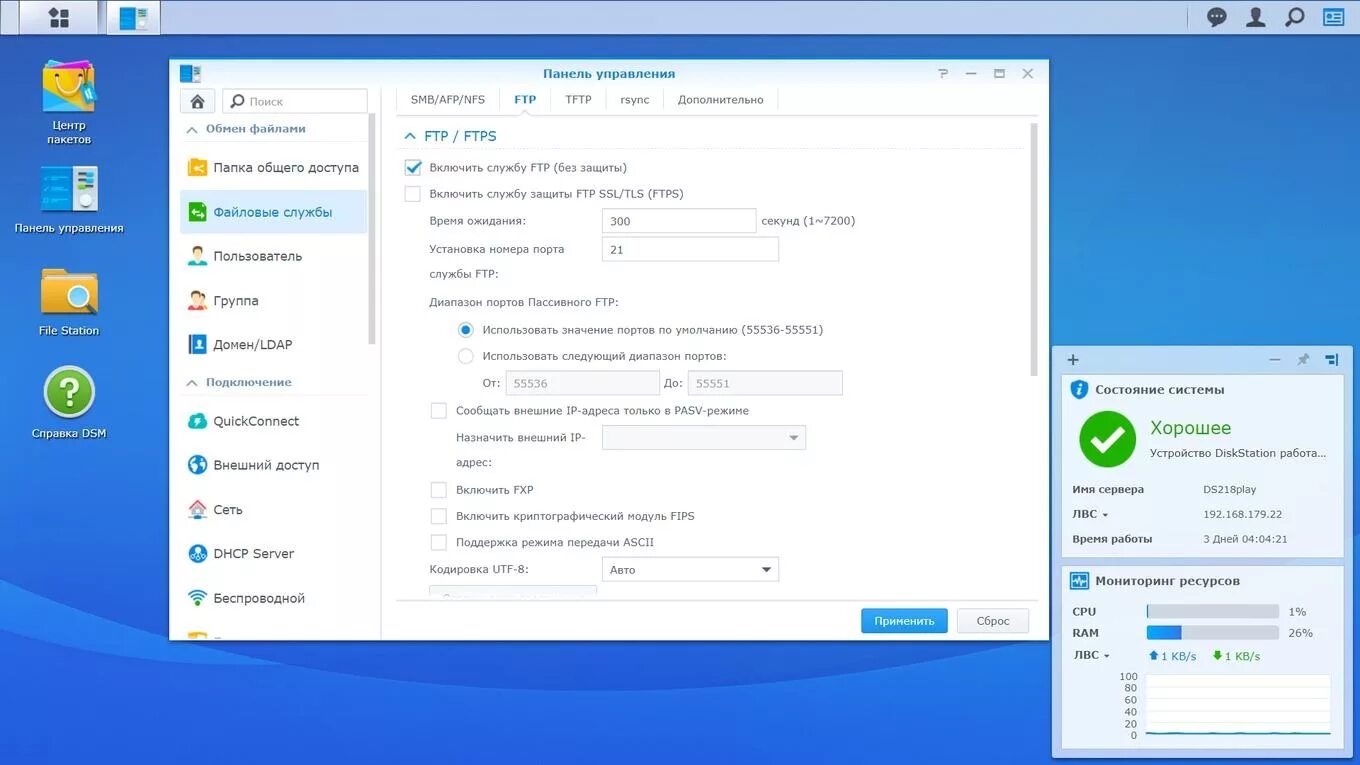Click timeout field showing 300
Screen dimensions: 1360x765
point(679,221)
